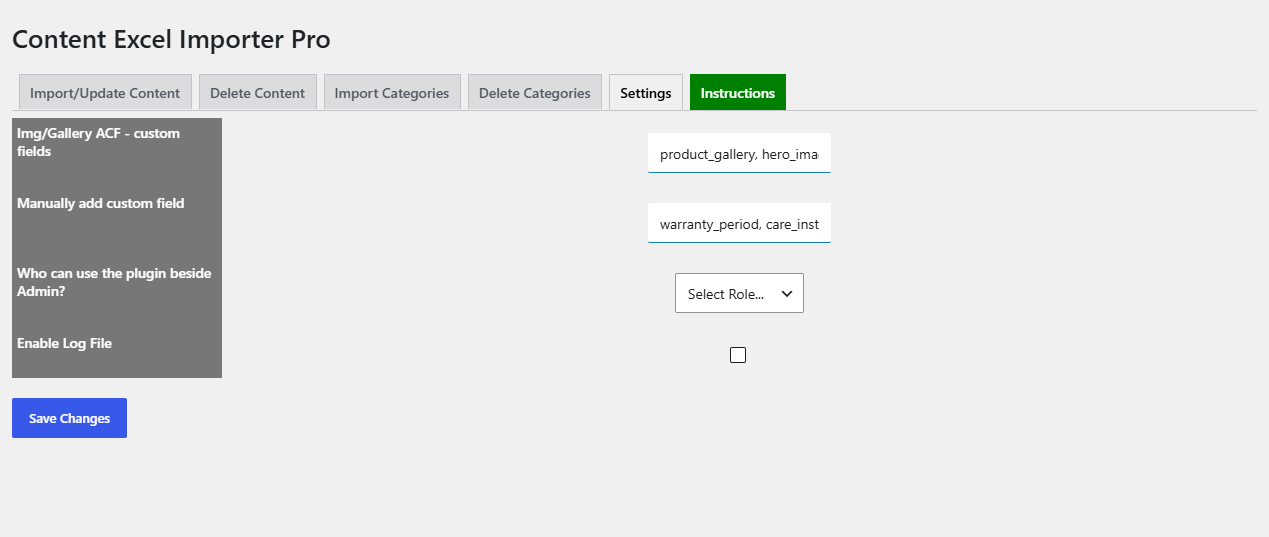Click the Enable Log File label
Screen dimensions: 1269x537
coord(64,343)
